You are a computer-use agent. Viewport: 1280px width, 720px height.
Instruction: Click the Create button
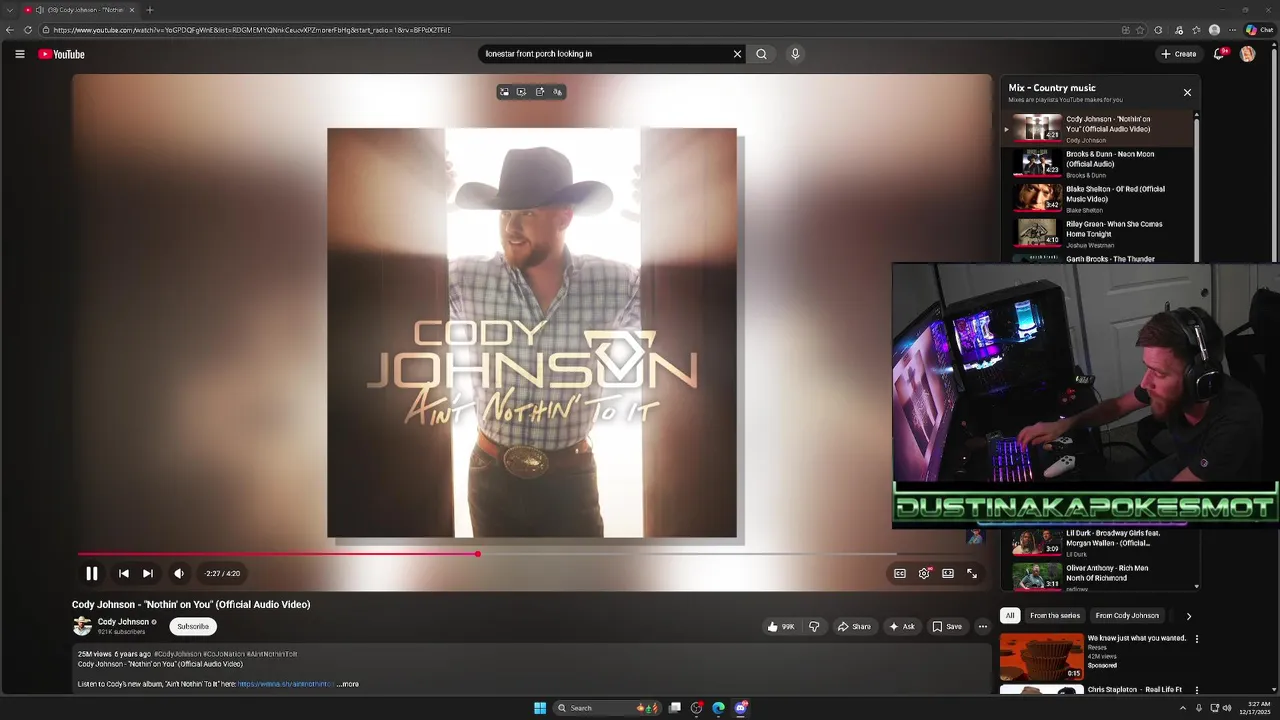[x=1179, y=54]
